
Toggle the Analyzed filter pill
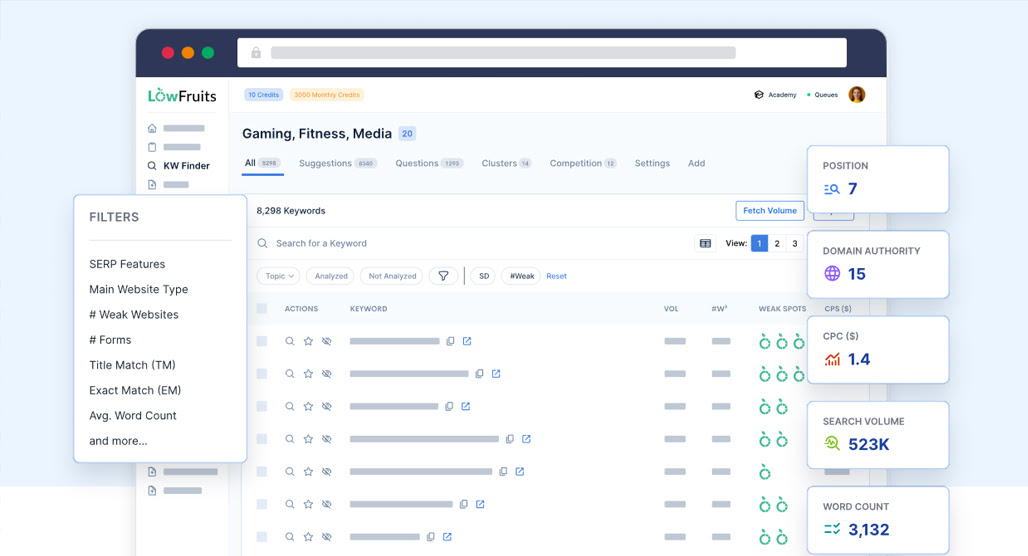pos(331,276)
